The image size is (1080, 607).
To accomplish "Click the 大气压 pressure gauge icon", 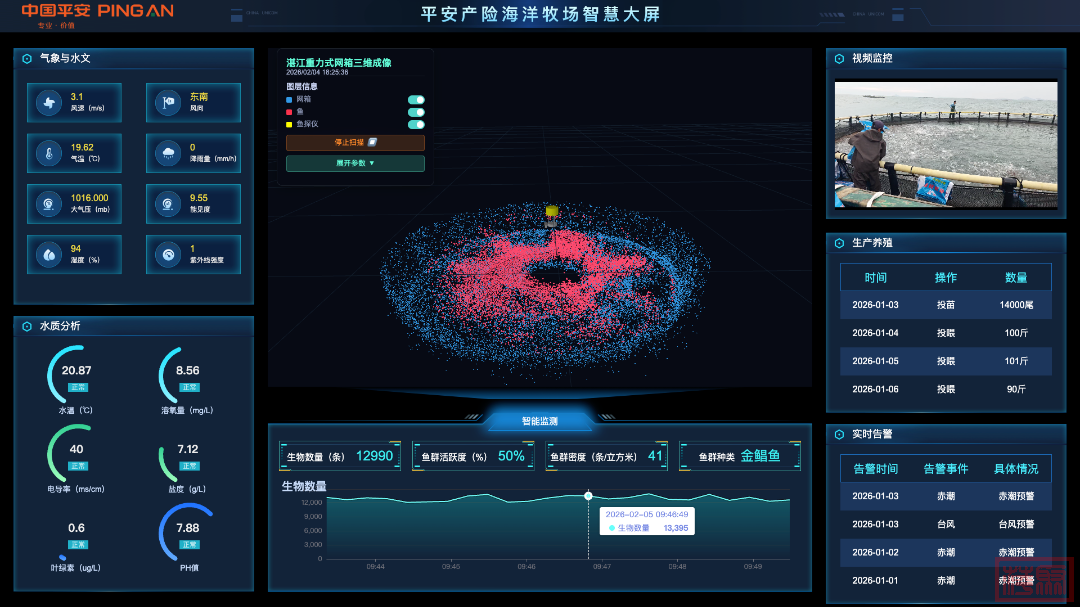I will [48, 204].
